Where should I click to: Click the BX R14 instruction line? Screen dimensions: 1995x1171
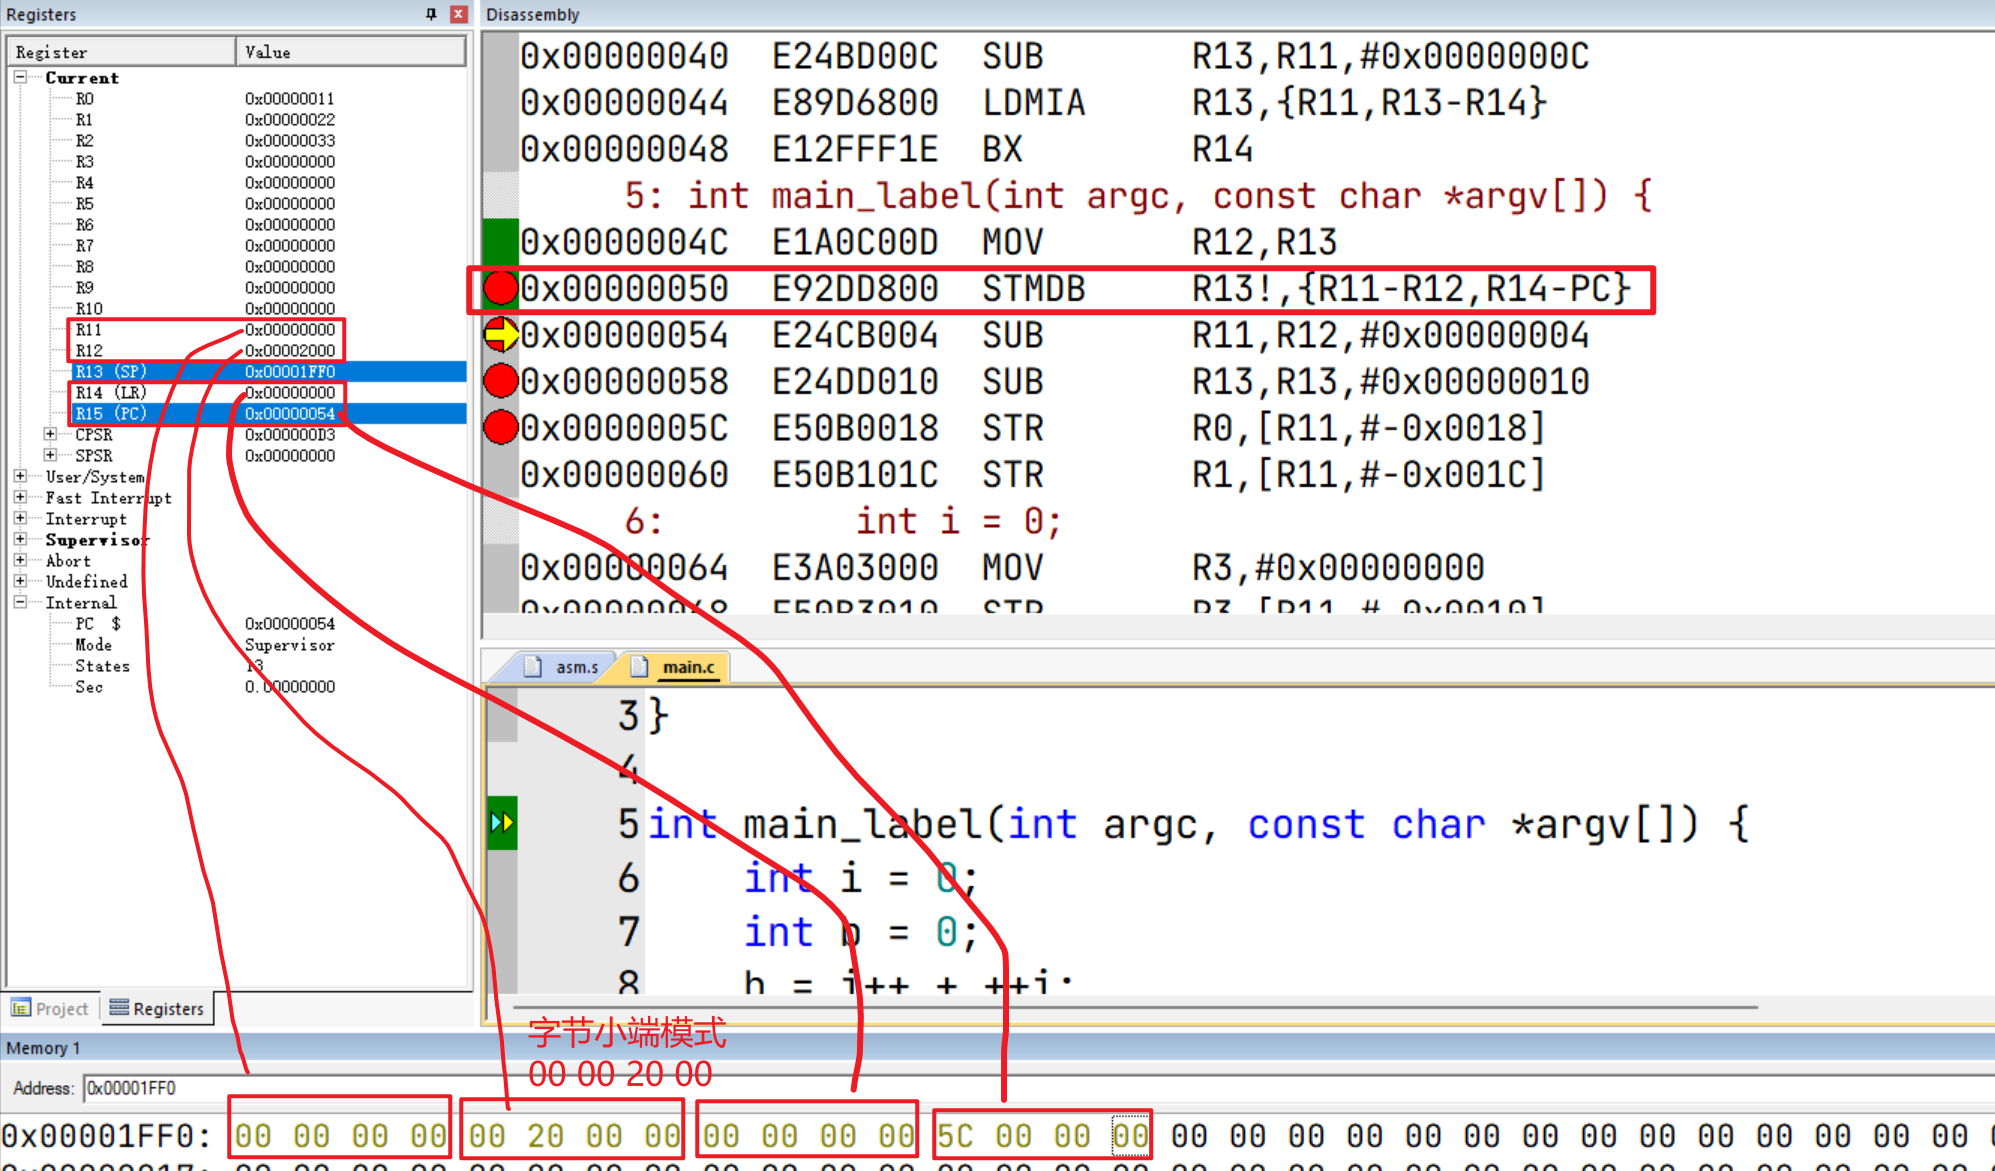tap(887, 150)
